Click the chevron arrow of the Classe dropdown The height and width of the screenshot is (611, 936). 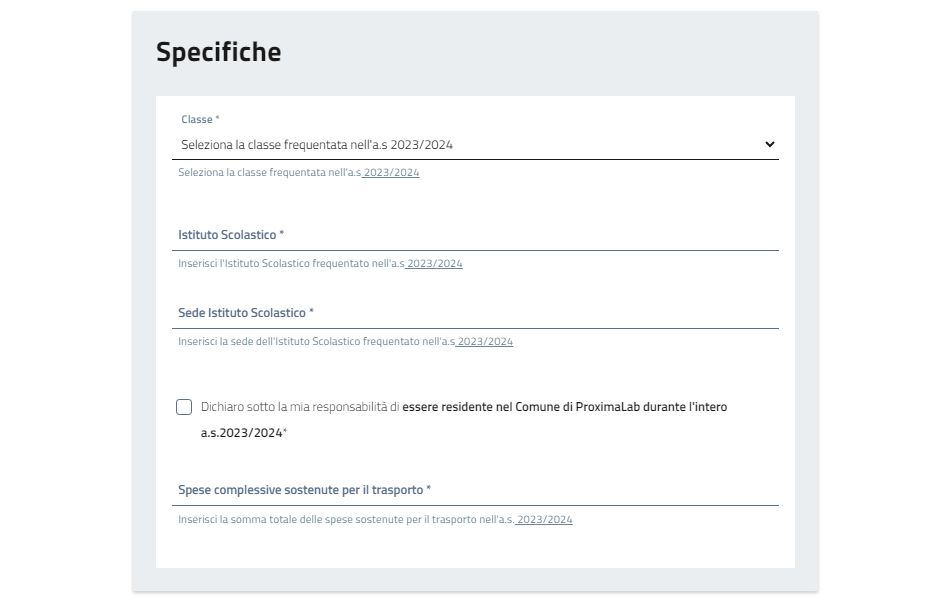coord(769,144)
